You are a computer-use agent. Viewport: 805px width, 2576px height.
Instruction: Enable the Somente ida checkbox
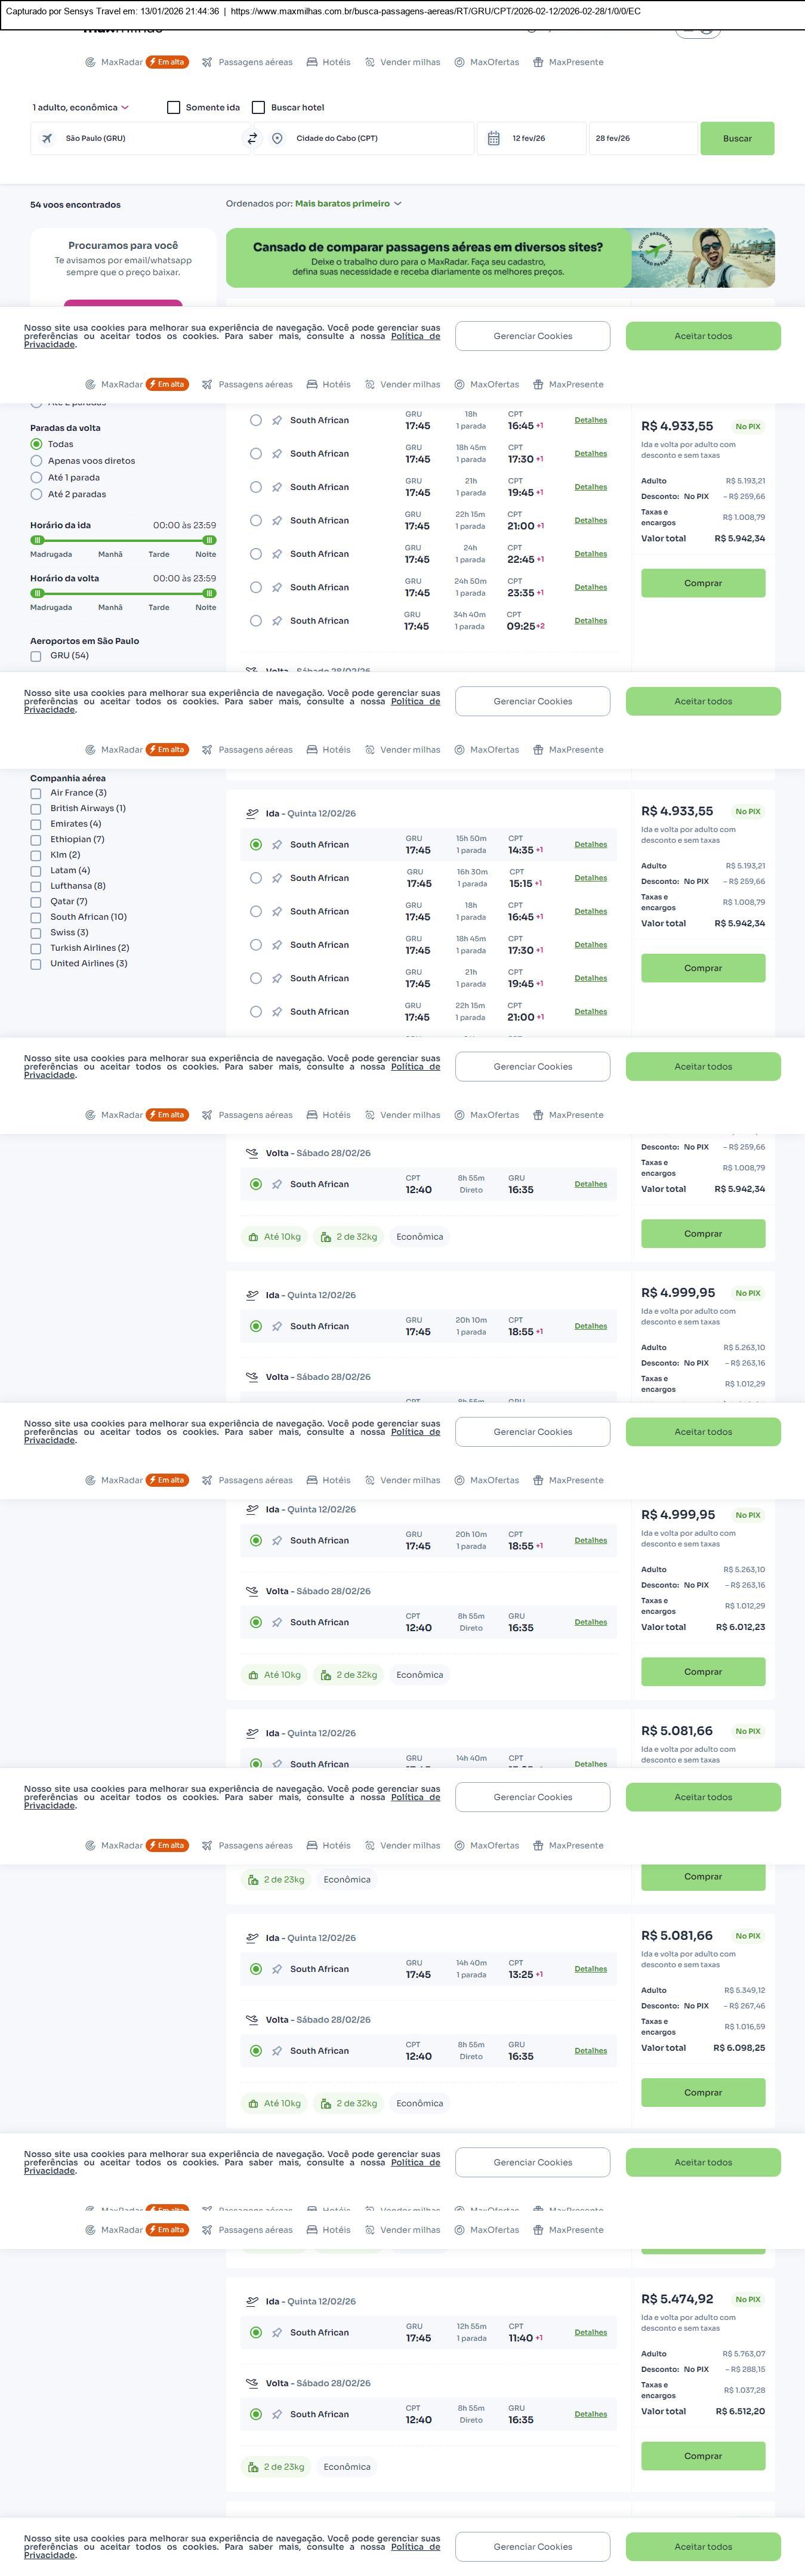click(x=174, y=108)
